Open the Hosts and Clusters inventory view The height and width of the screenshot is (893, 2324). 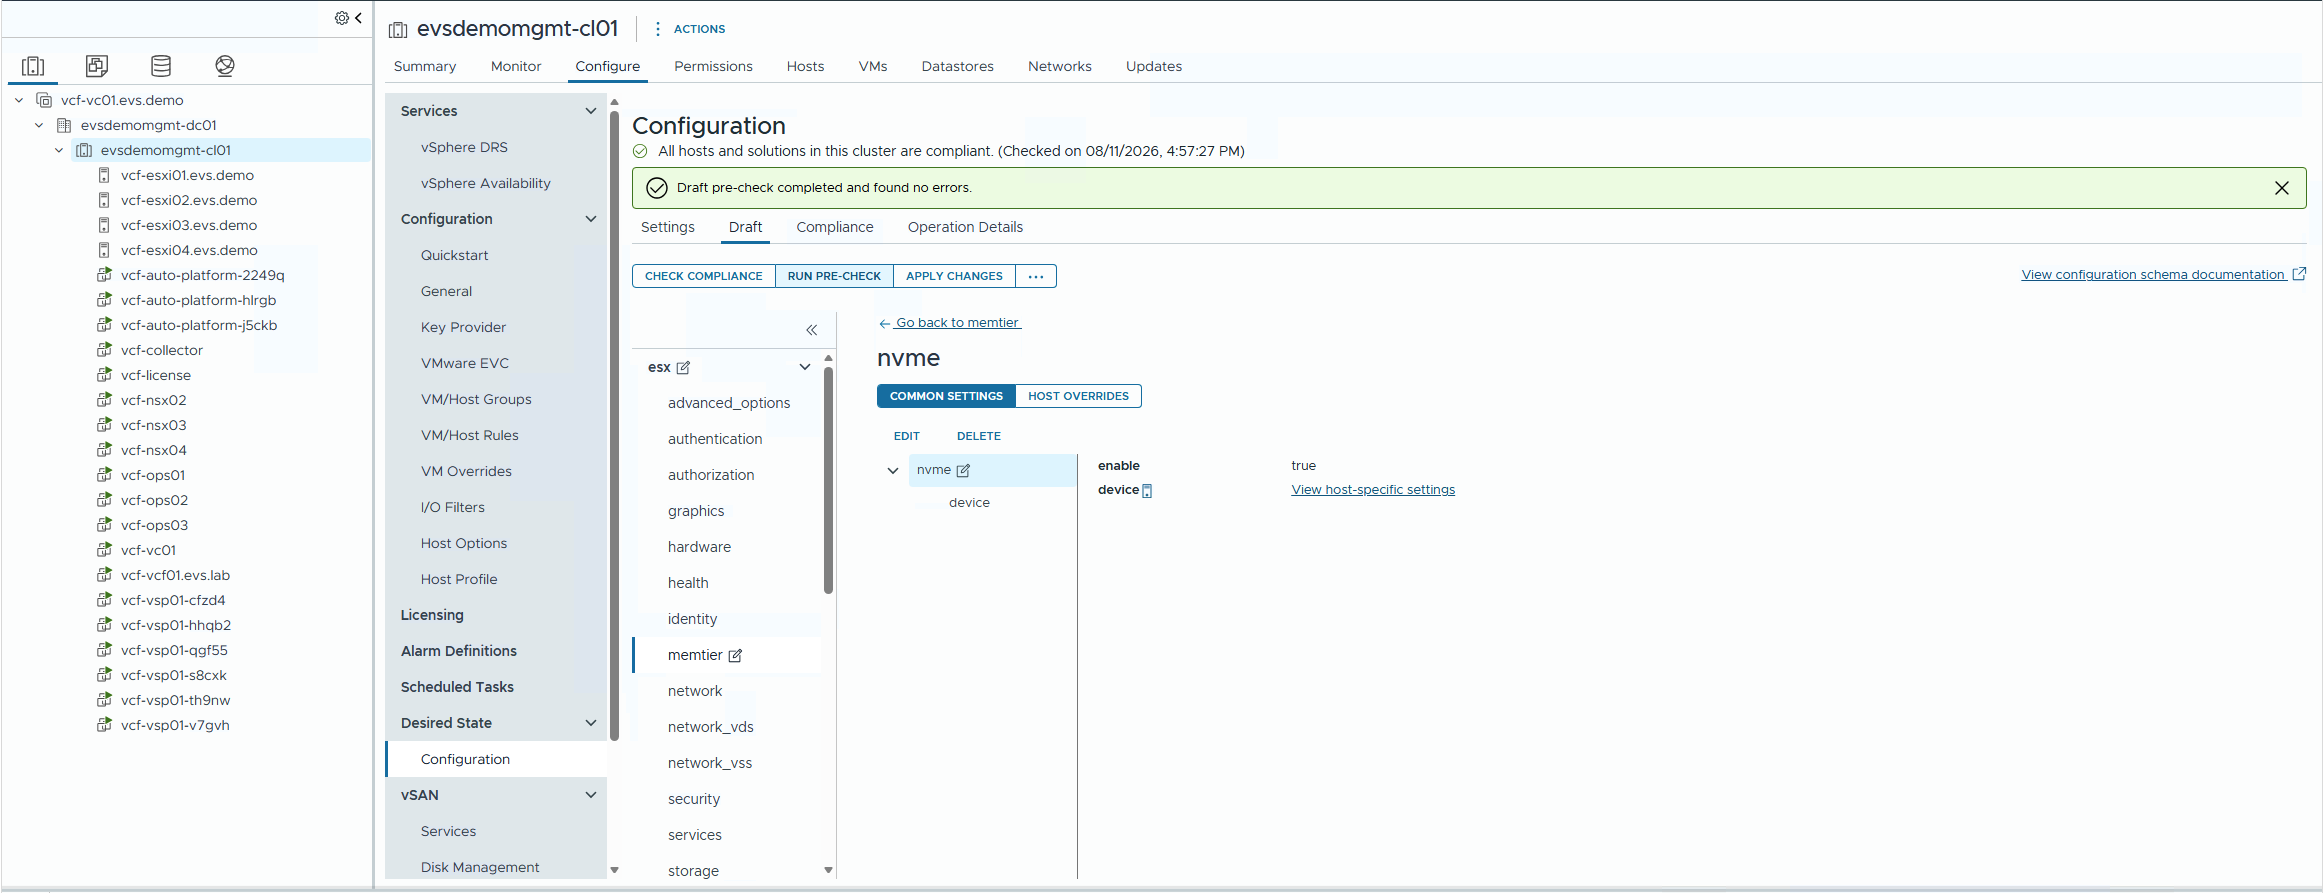click(x=33, y=66)
